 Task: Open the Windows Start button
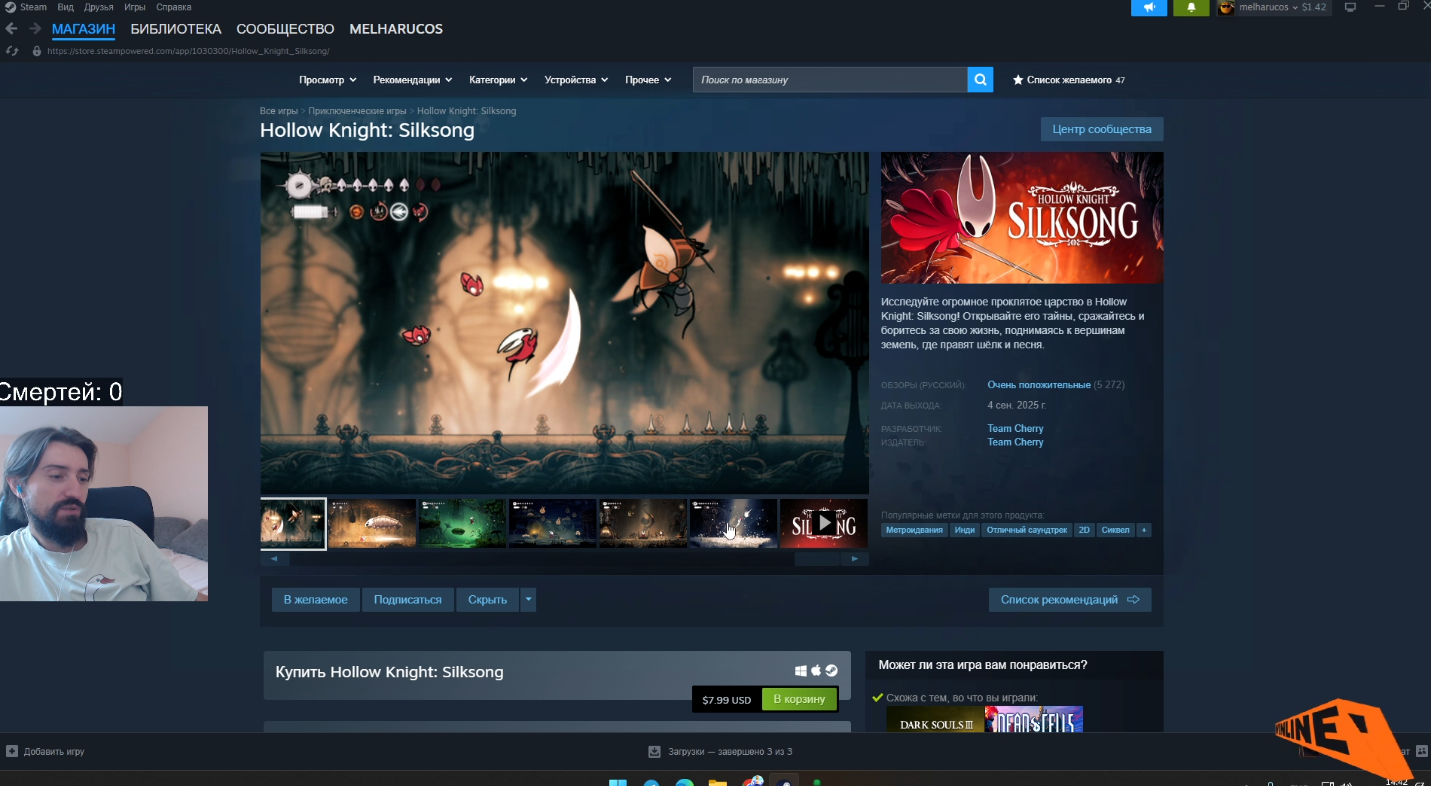click(x=617, y=781)
